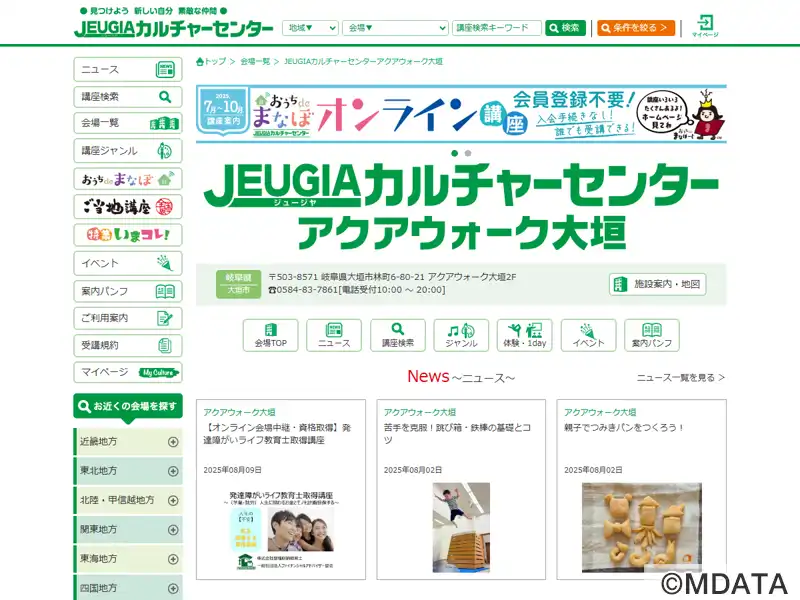Open the 親子でつみきパンをつくろう news title
Image resolution: width=800 pixels, height=600 pixels.
coord(624,428)
